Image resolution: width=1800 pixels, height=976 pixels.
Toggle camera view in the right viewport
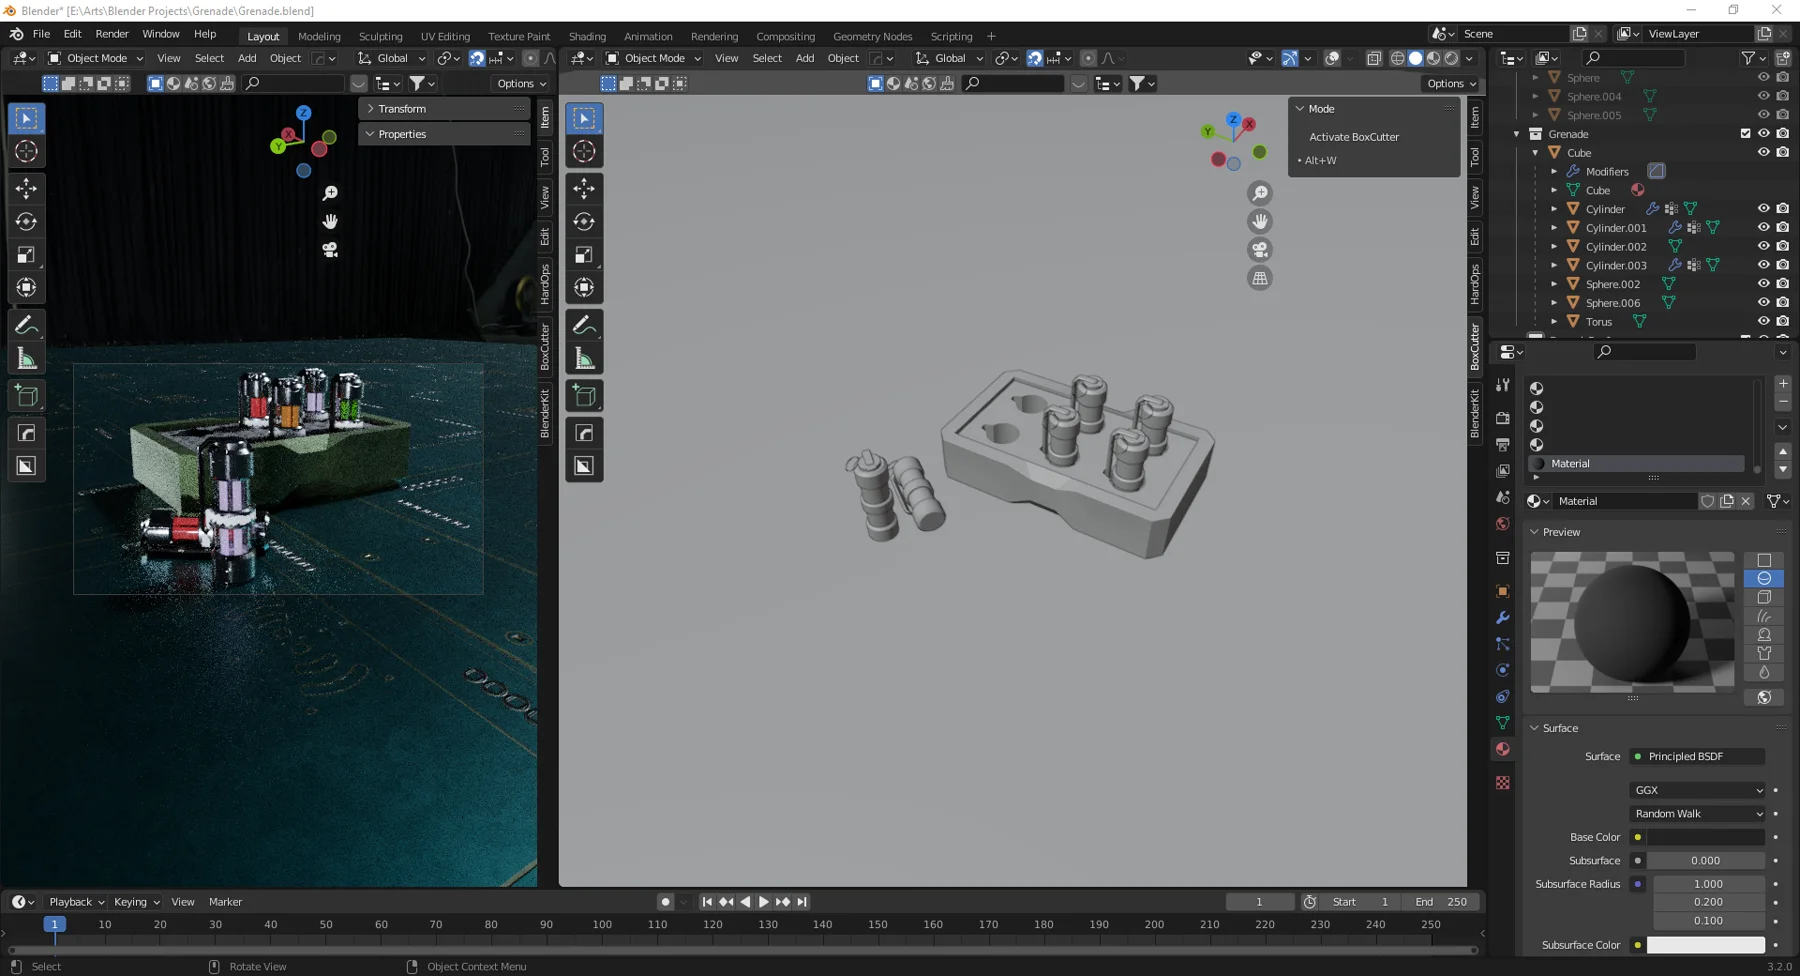click(x=1260, y=250)
